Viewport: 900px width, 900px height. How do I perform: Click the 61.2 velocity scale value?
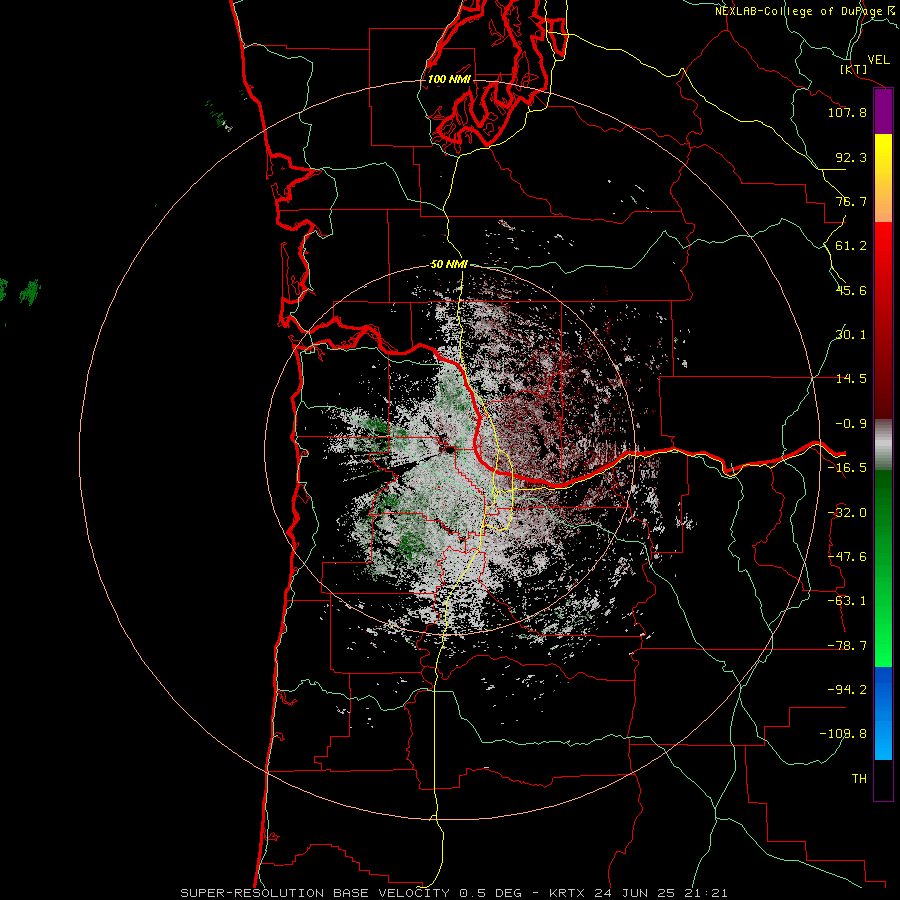point(851,246)
